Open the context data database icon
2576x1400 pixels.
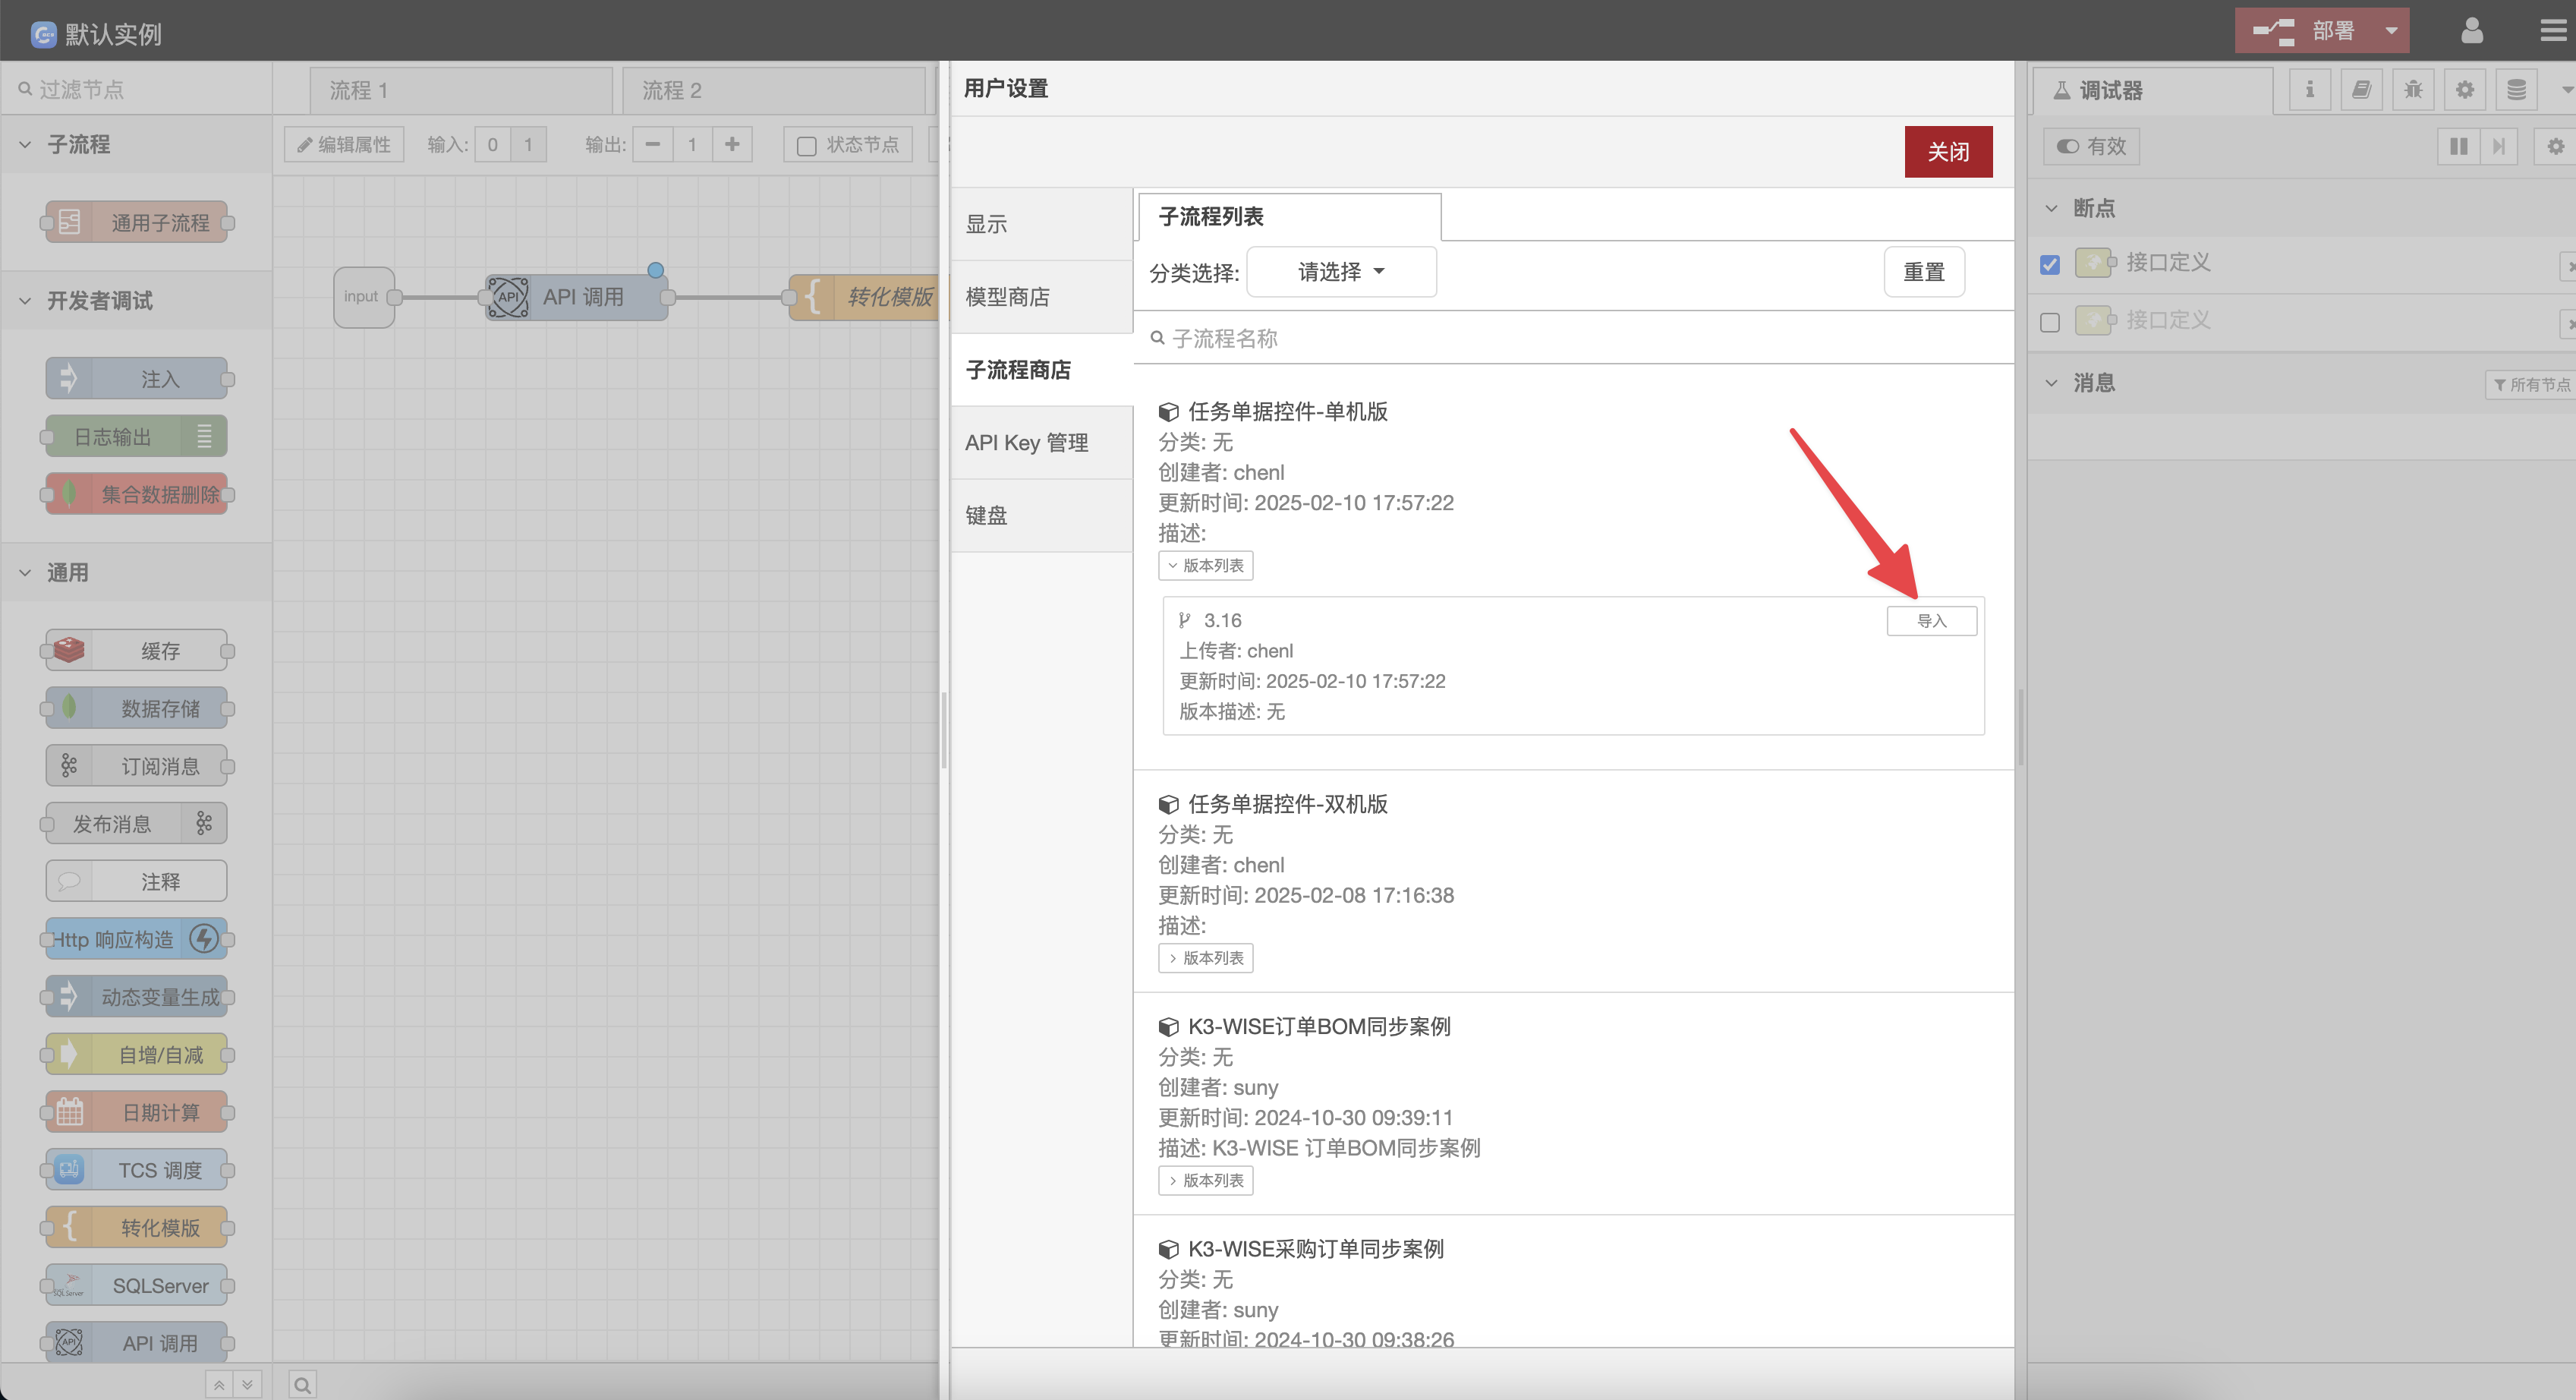click(2516, 90)
